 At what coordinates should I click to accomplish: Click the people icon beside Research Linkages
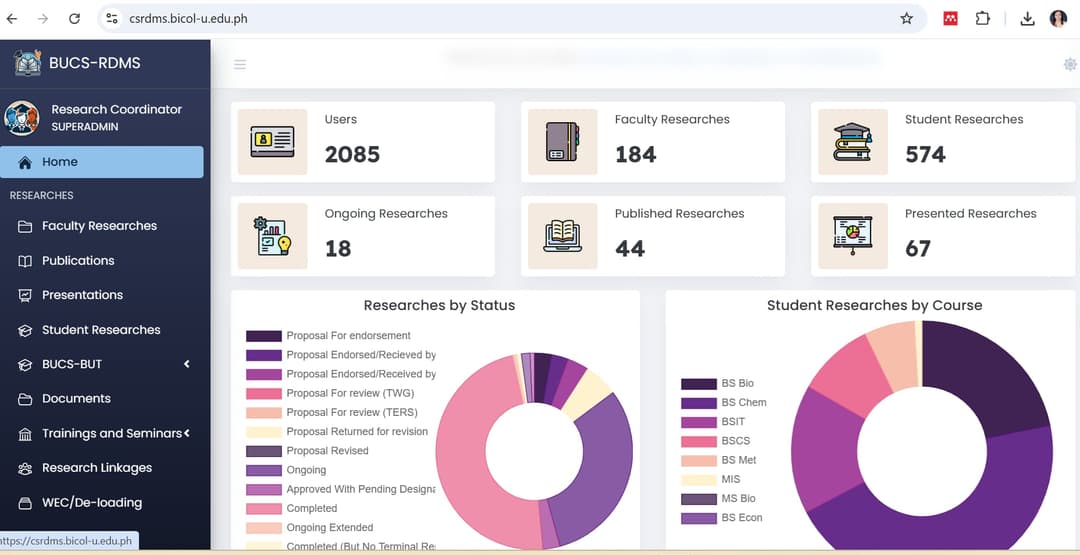coord(25,468)
